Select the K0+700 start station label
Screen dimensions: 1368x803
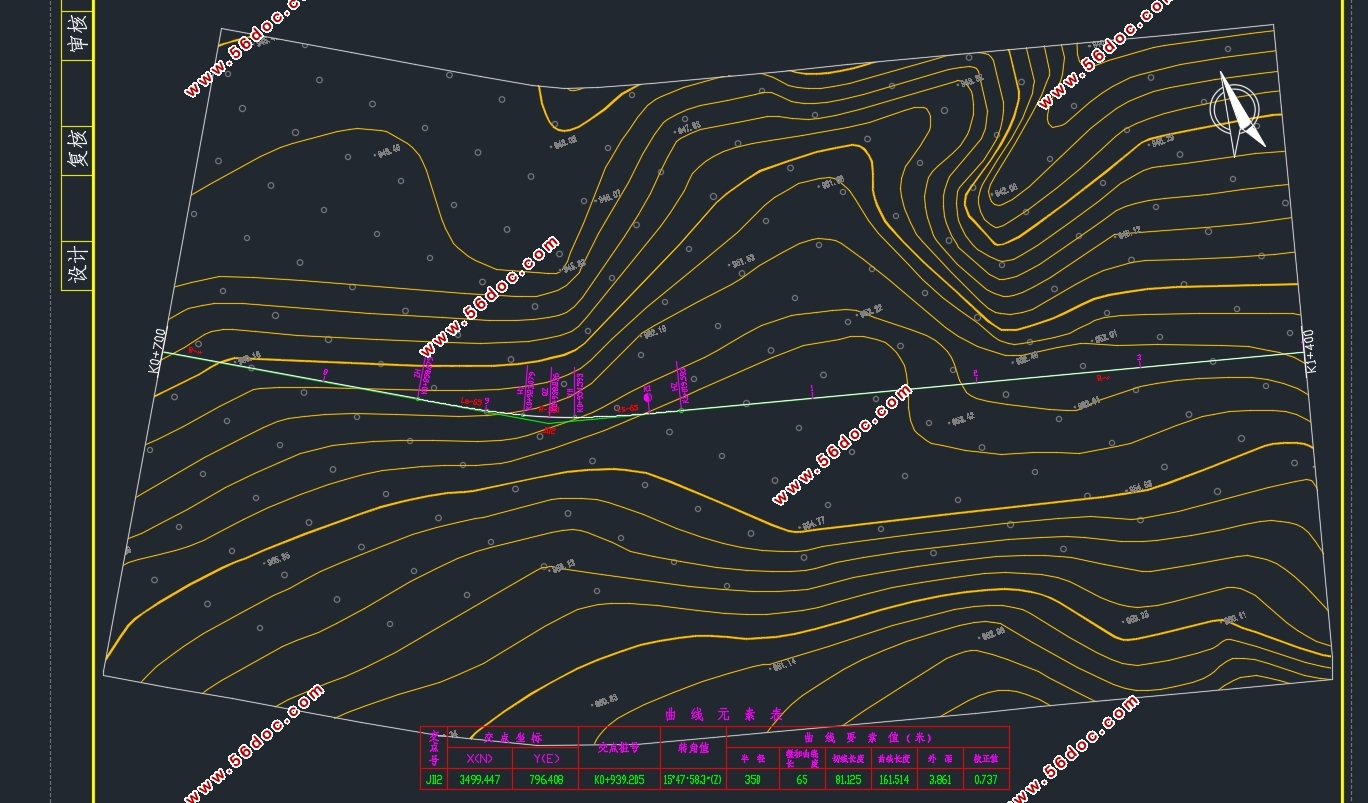pos(156,350)
